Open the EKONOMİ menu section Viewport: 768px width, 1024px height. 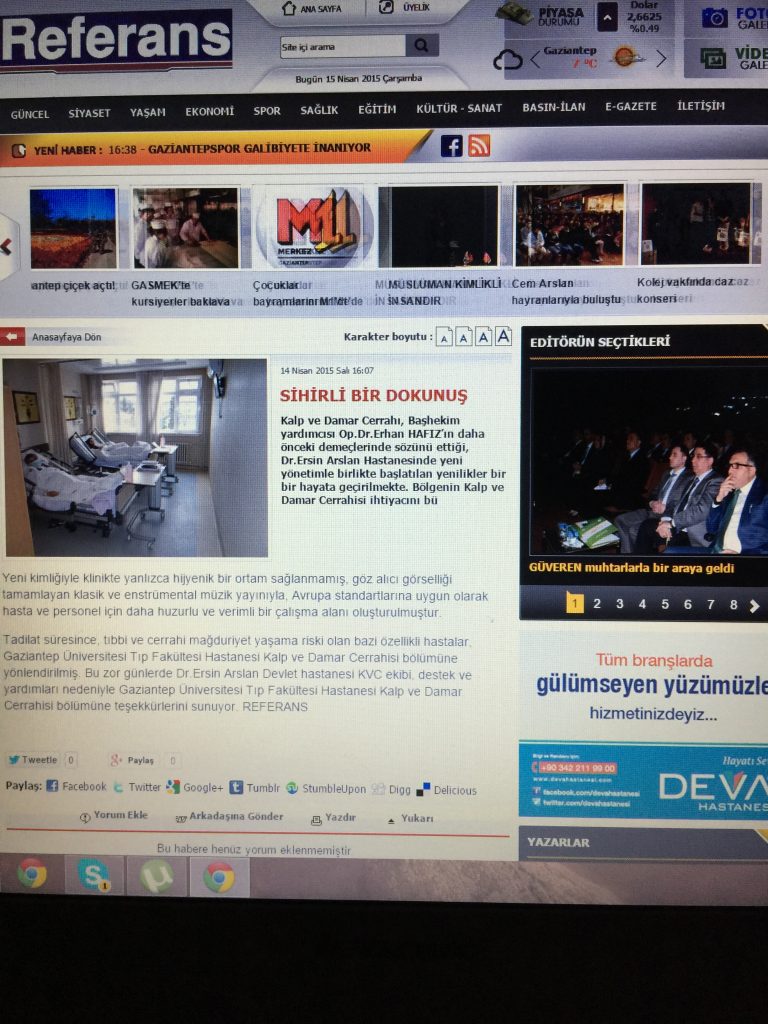click(209, 111)
